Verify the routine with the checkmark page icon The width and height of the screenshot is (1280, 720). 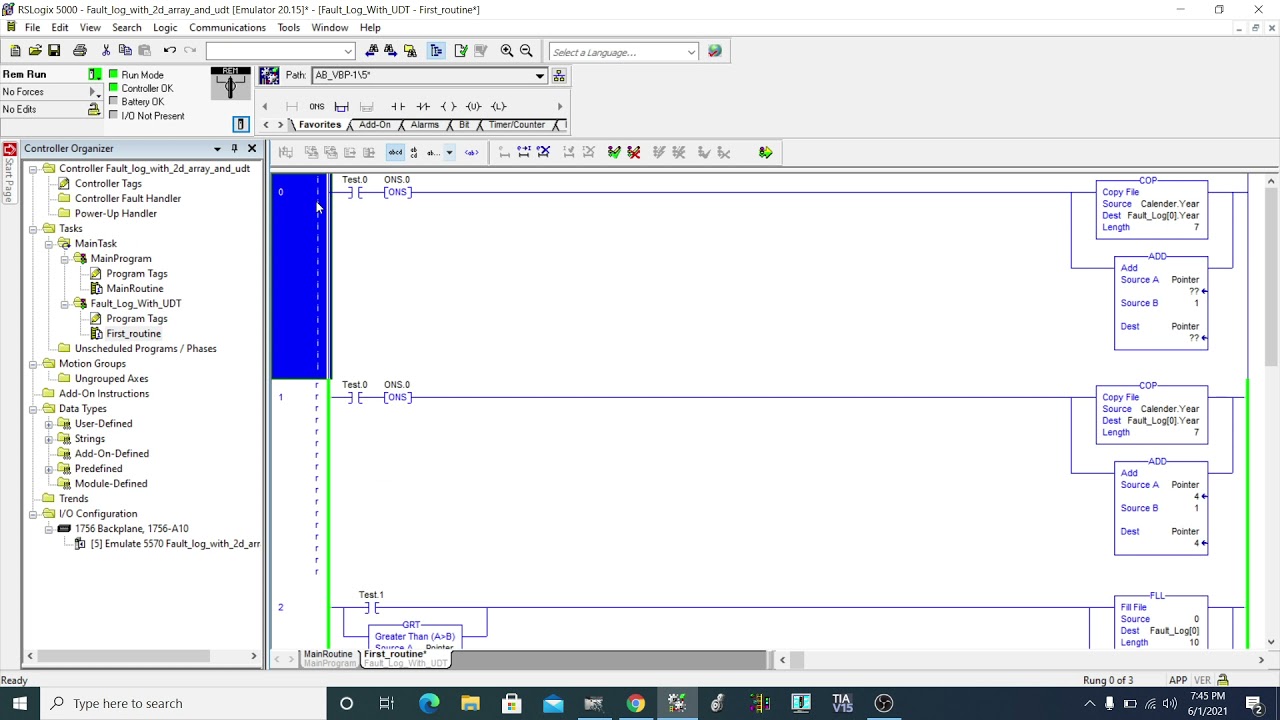[x=461, y=51]
